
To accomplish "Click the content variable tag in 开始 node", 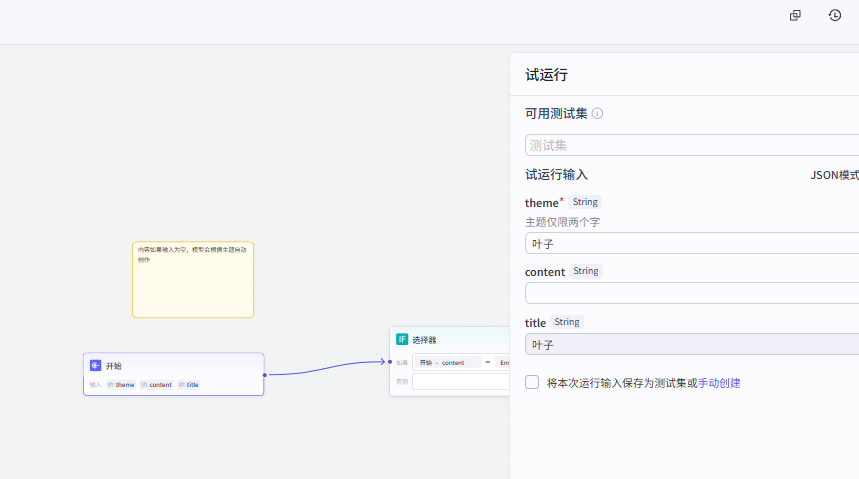I will [157, 385].
